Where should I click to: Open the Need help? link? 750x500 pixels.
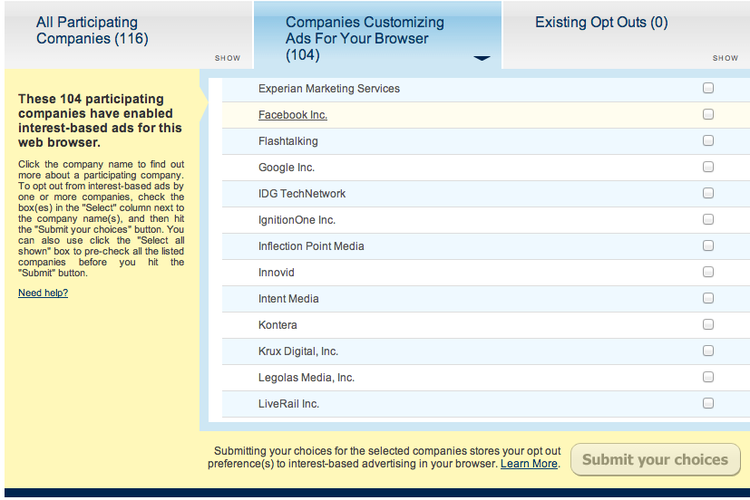click(43, 293)
